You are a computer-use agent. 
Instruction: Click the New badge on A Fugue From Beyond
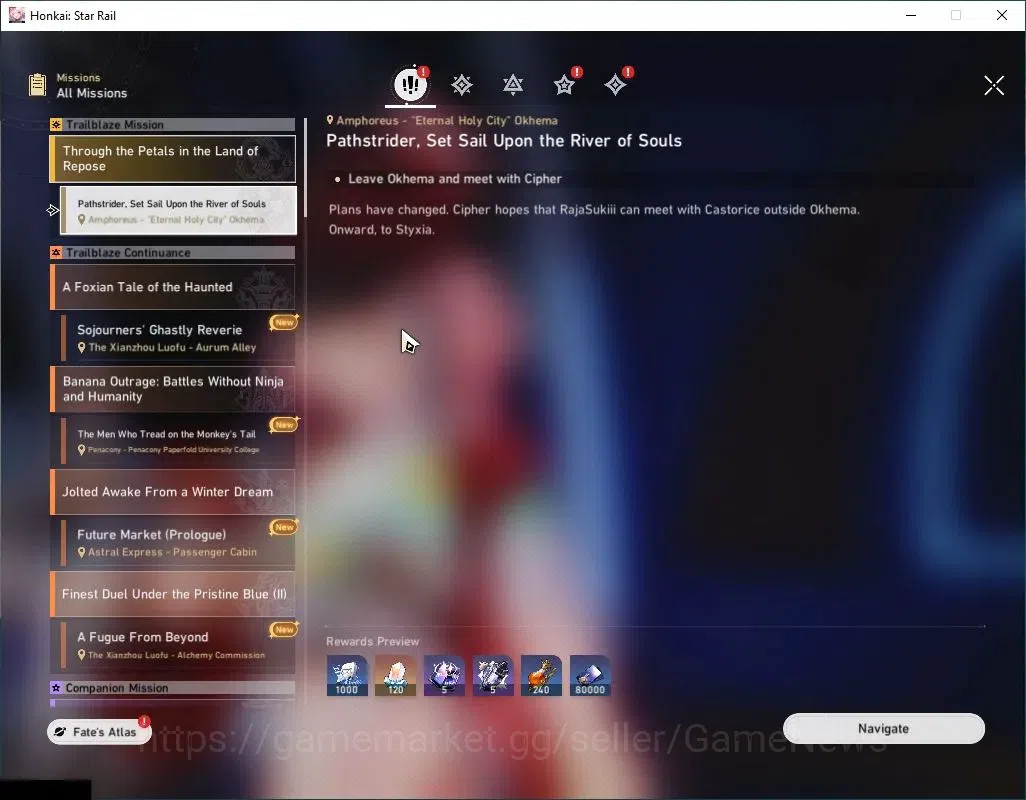(284, 629)
